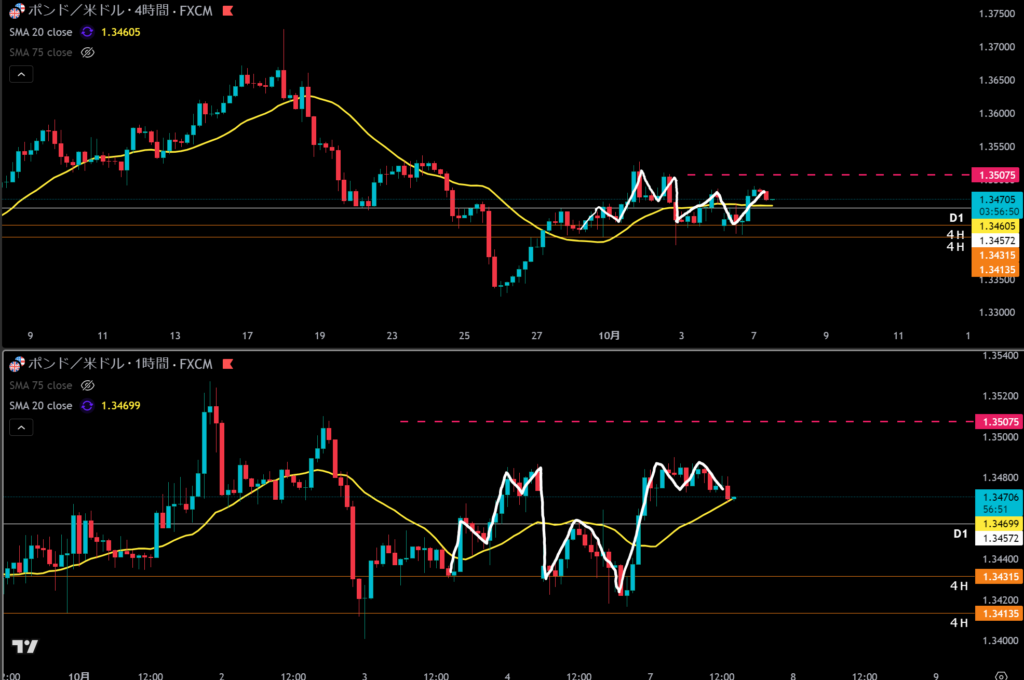Click the purple refresh icon beside SMA 20 in 1-hour chart
This screenshot has width=1024, height=680.
(87, 405)
